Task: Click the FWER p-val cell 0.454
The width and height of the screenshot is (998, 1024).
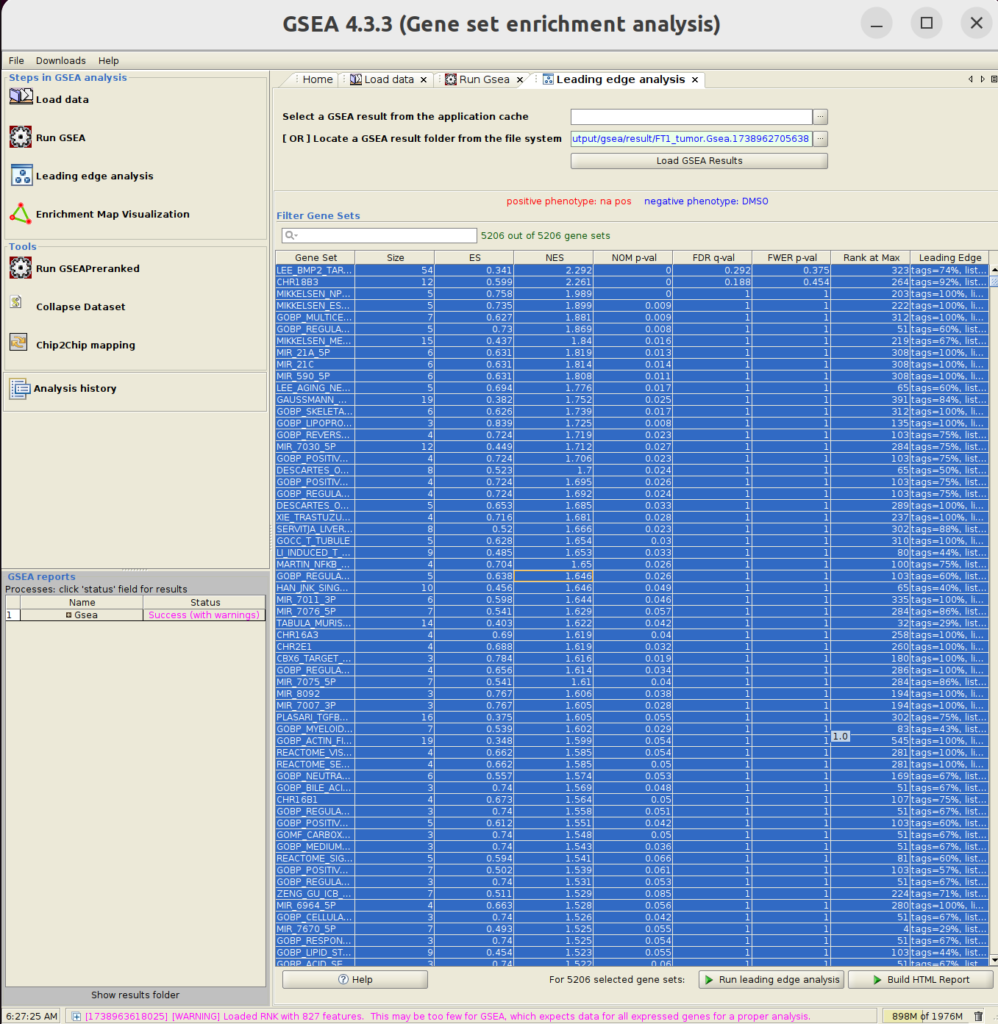Action: (x=792, y=282)
